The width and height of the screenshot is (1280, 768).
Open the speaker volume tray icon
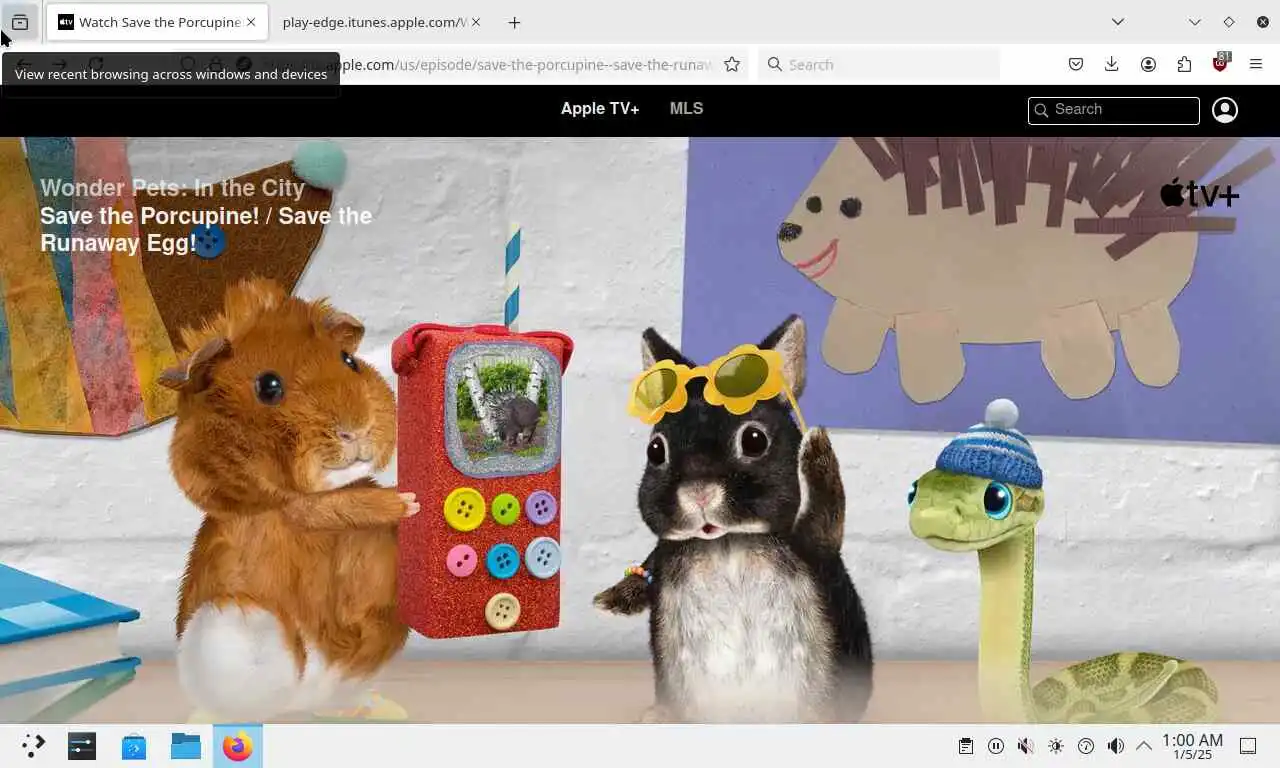[x=1116, y=746]
